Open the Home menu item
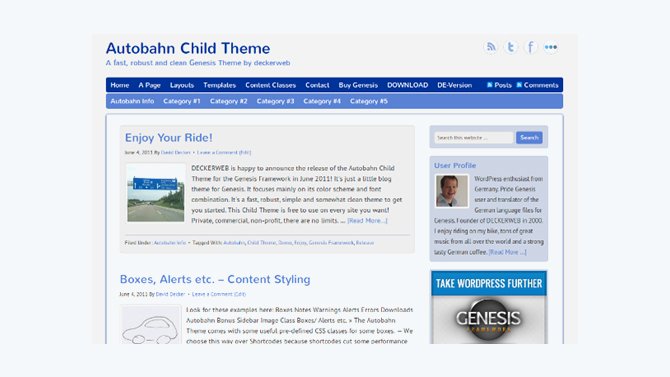The width and height of the screenshot is (670, 377). pos(120,85)
